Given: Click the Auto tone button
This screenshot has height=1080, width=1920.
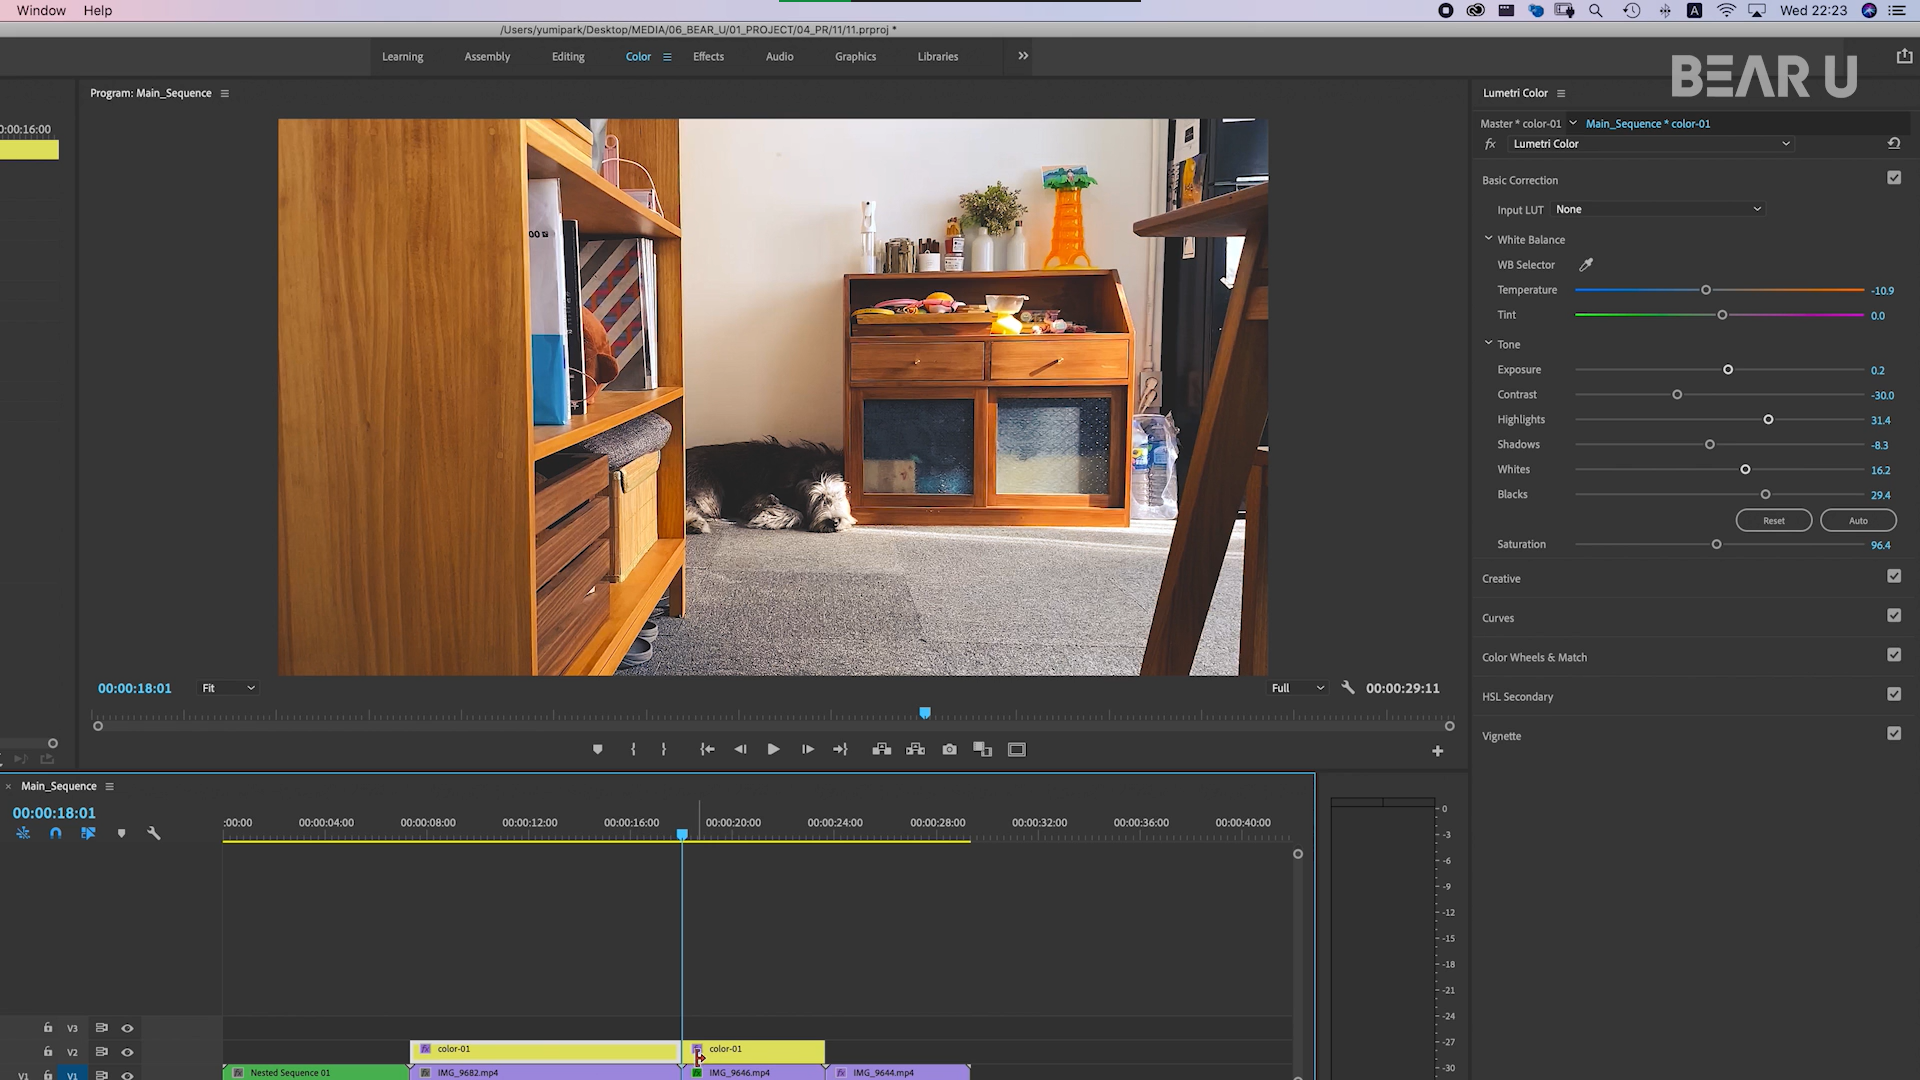Looking at the screenshot, I should coord(1857,521).
